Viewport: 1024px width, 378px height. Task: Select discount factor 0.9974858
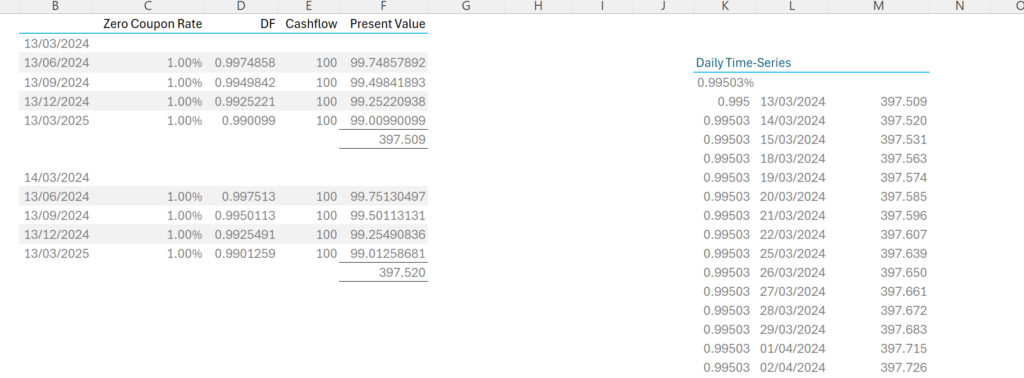point(245,63)
